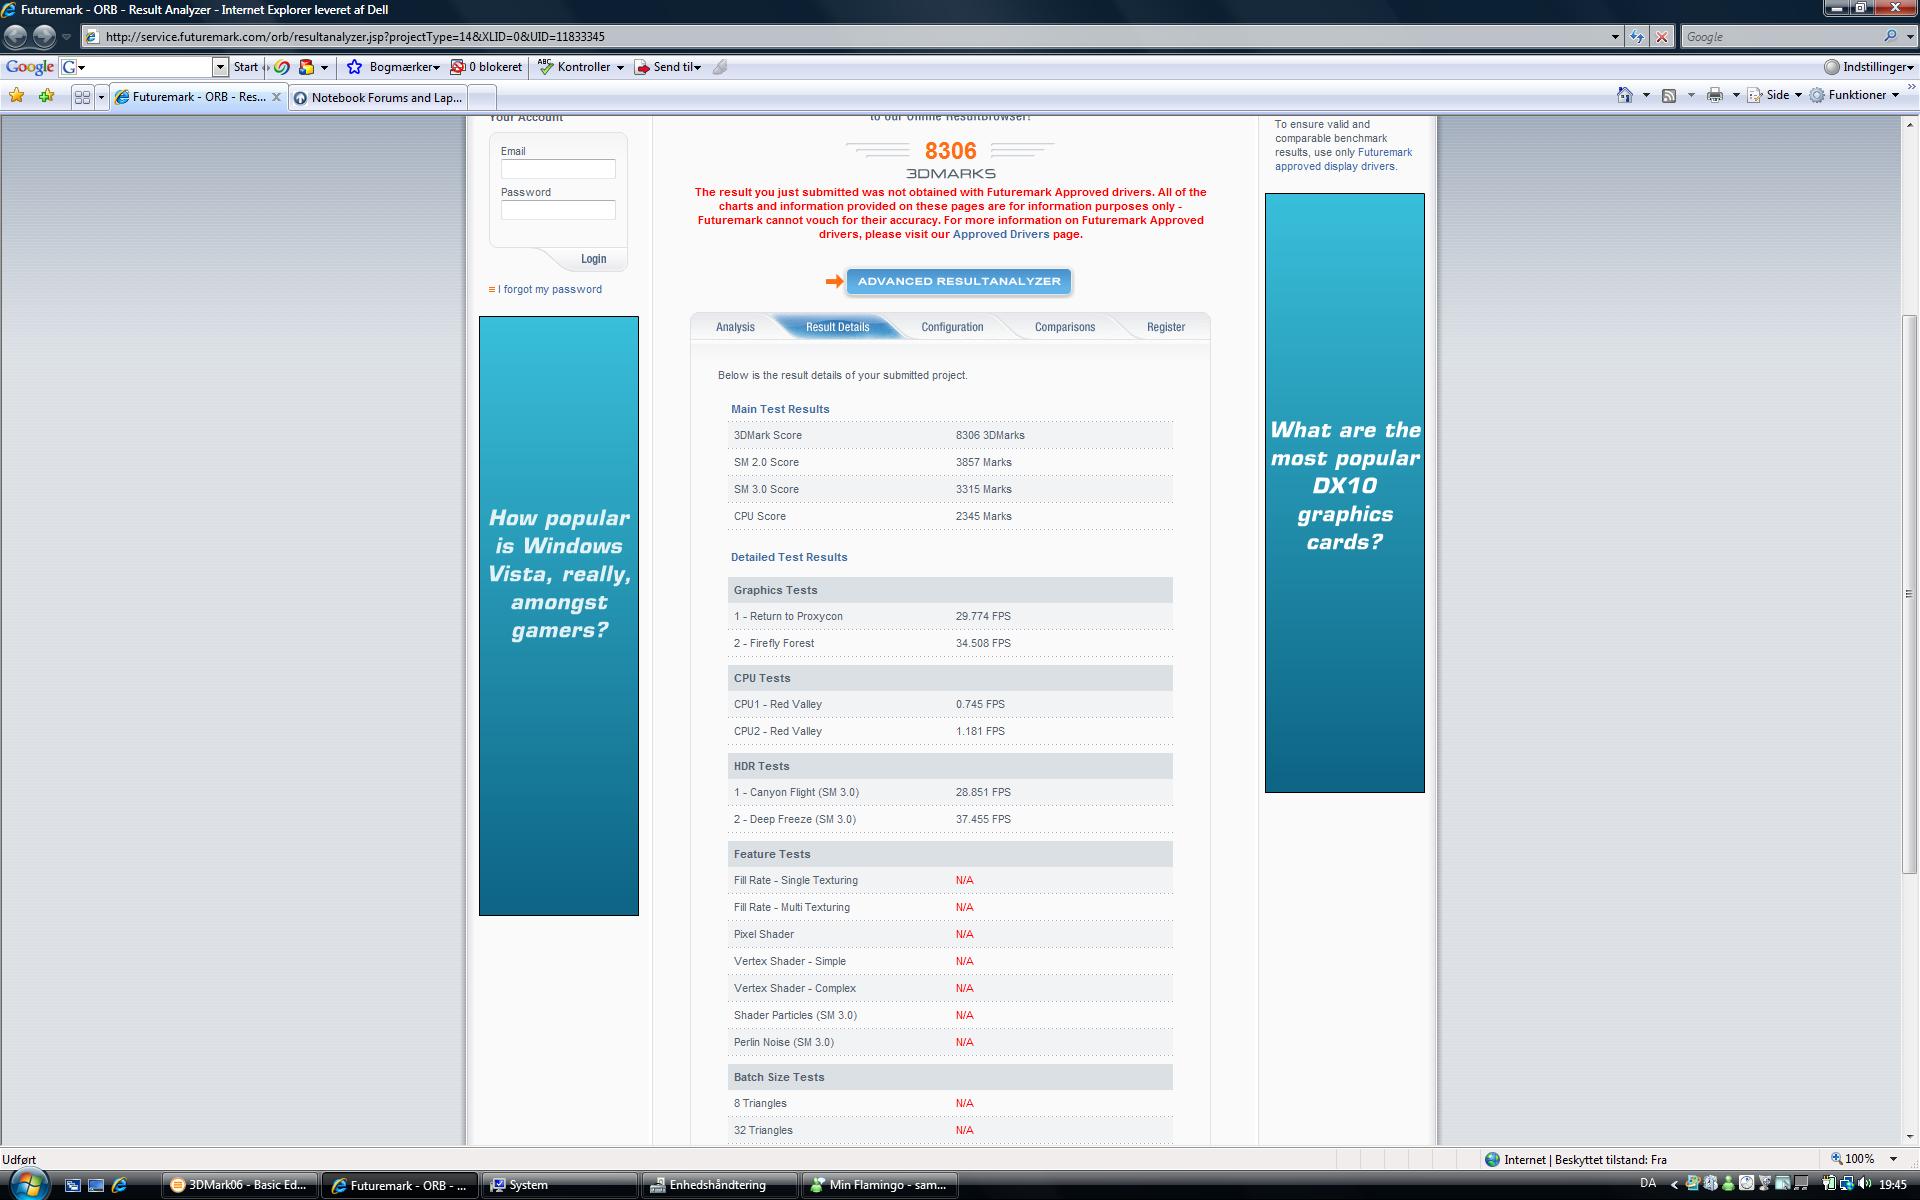Click the Windows Vista popularity banner ad
The height and width of the screenshot is (1200, 1920).
[559, 616]
